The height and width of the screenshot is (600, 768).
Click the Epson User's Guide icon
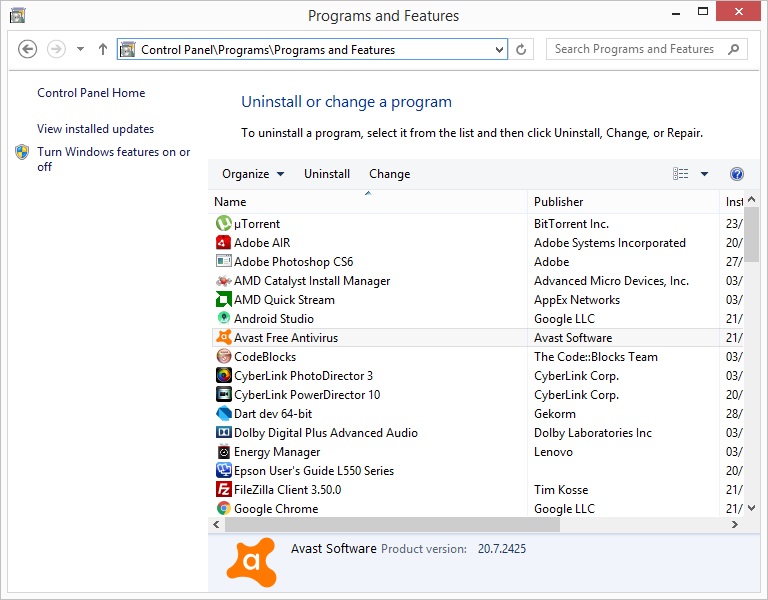223,470
